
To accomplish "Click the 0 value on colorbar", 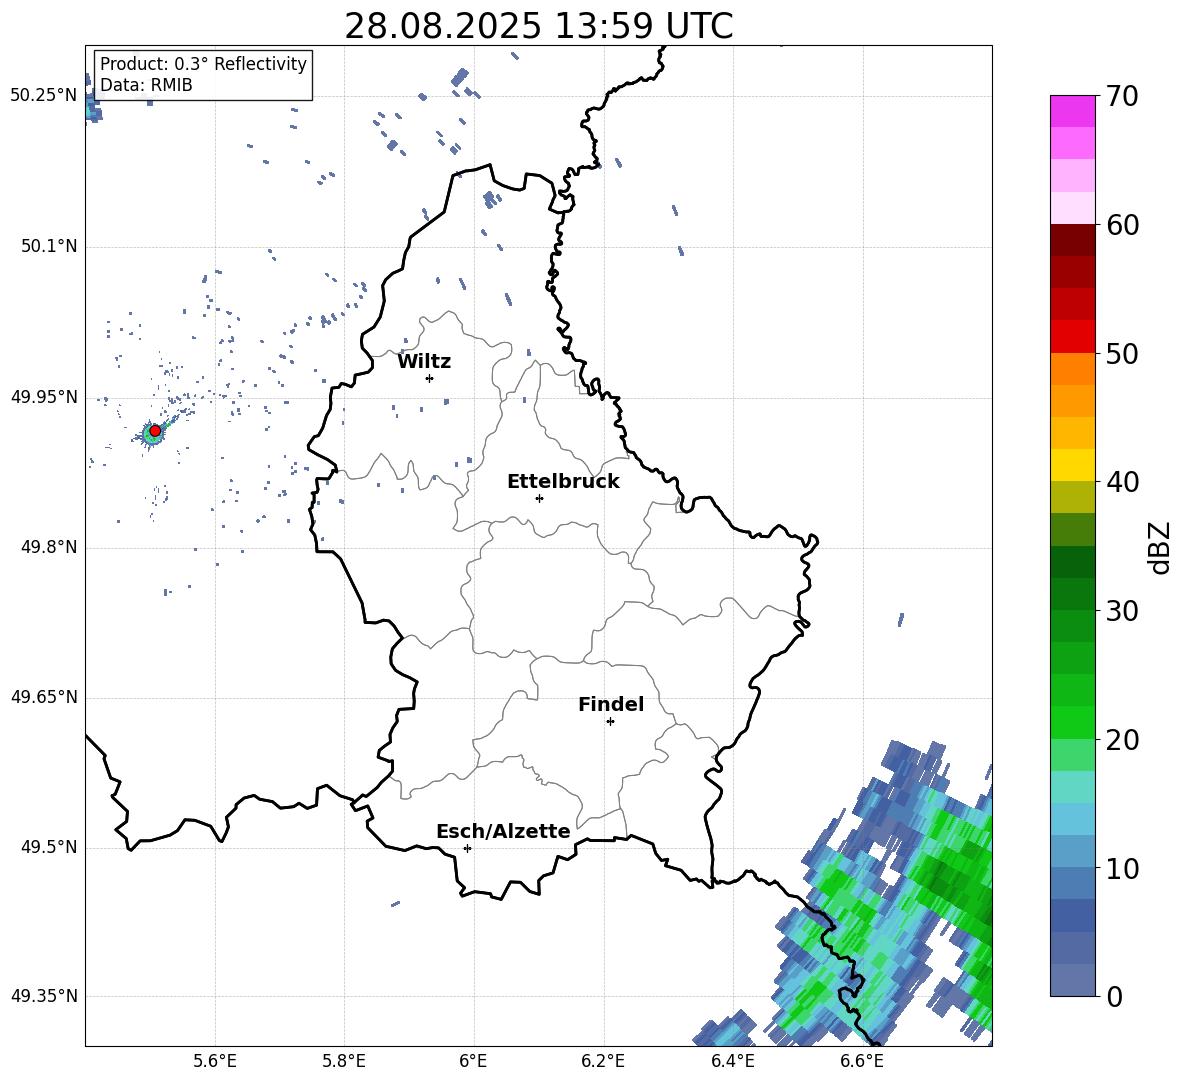I will click(x=1114, y=997).
